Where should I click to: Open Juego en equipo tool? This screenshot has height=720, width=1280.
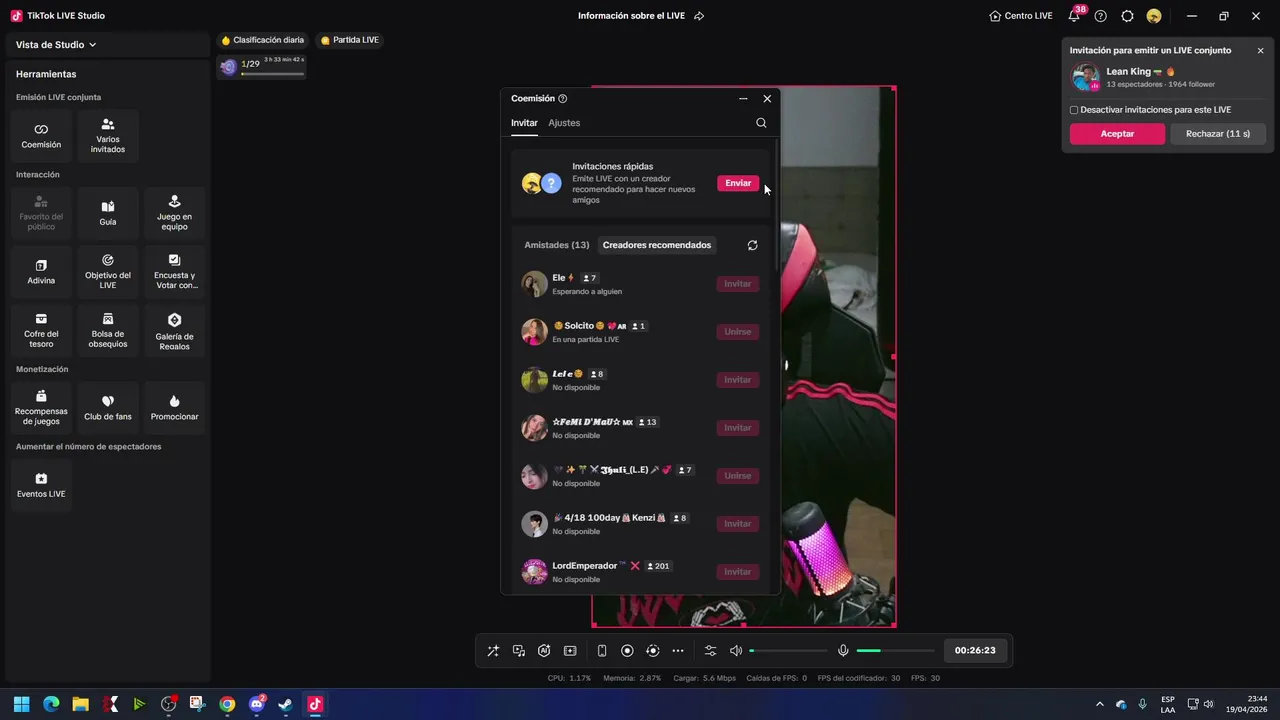point(174,213)
